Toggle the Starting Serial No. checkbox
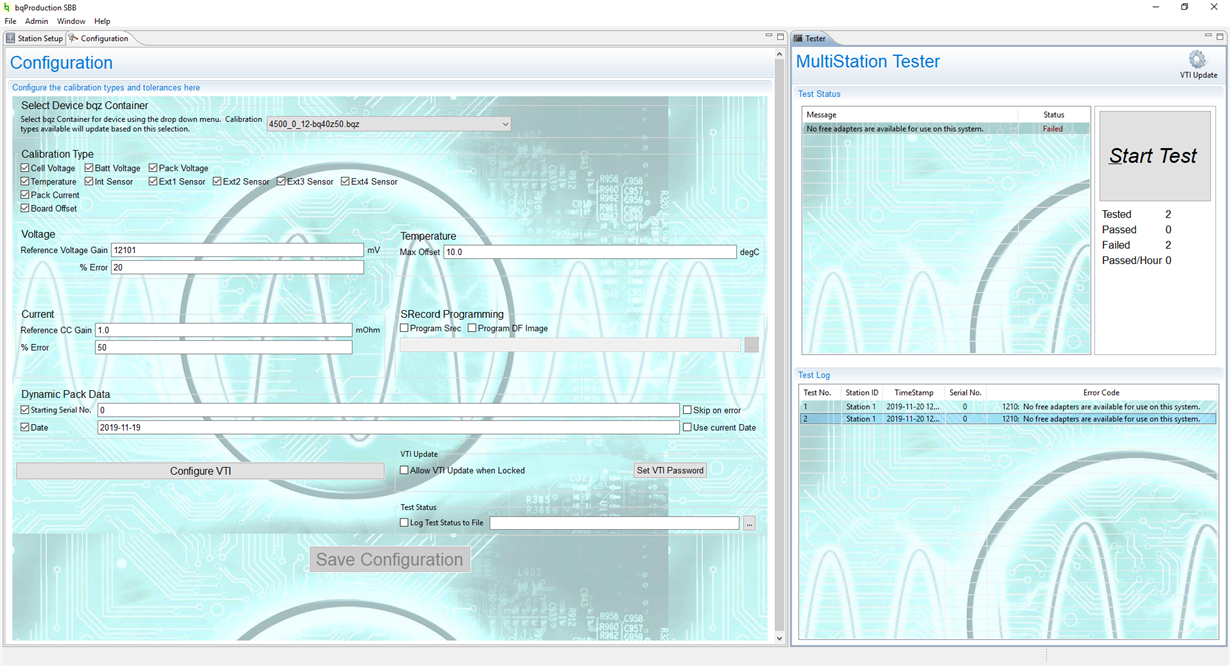This screenshot has width=1230, height=666. 25,410
